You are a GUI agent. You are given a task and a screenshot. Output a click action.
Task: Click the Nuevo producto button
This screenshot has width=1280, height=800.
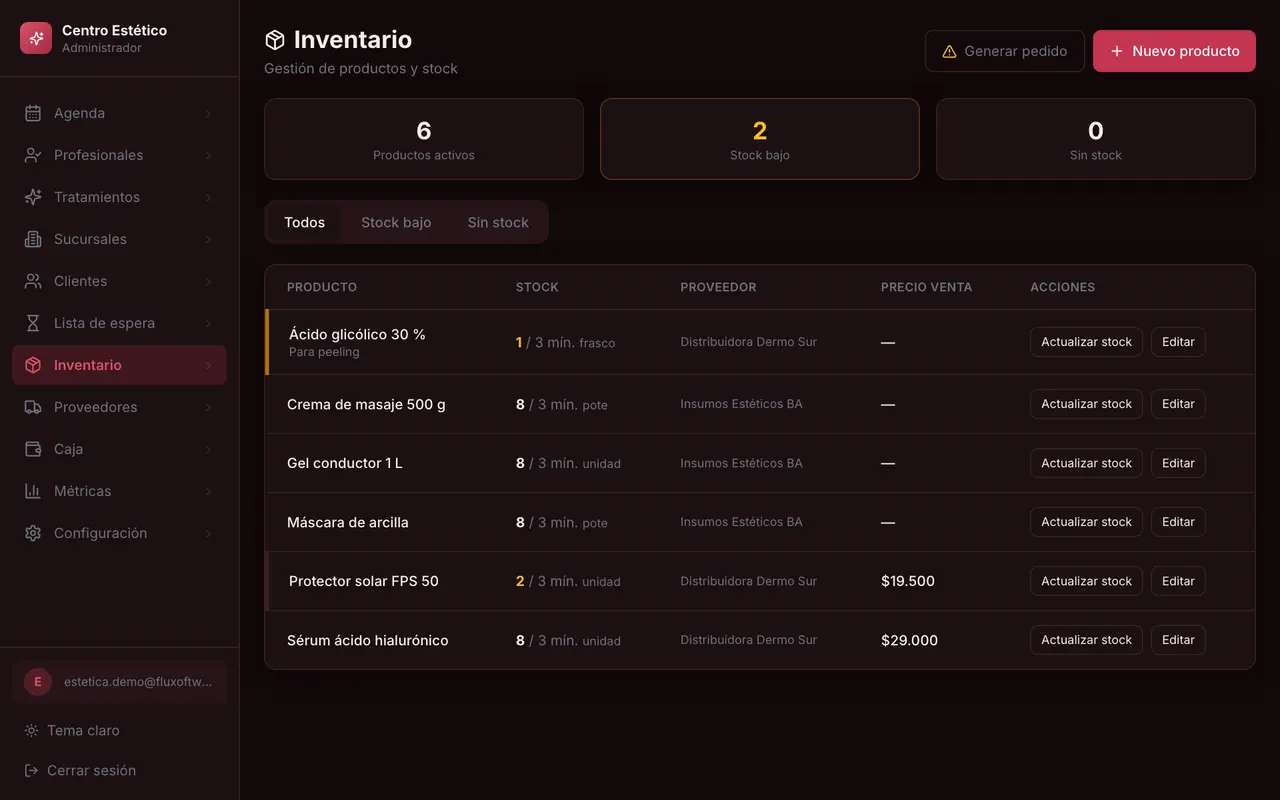click(1174, 51)
